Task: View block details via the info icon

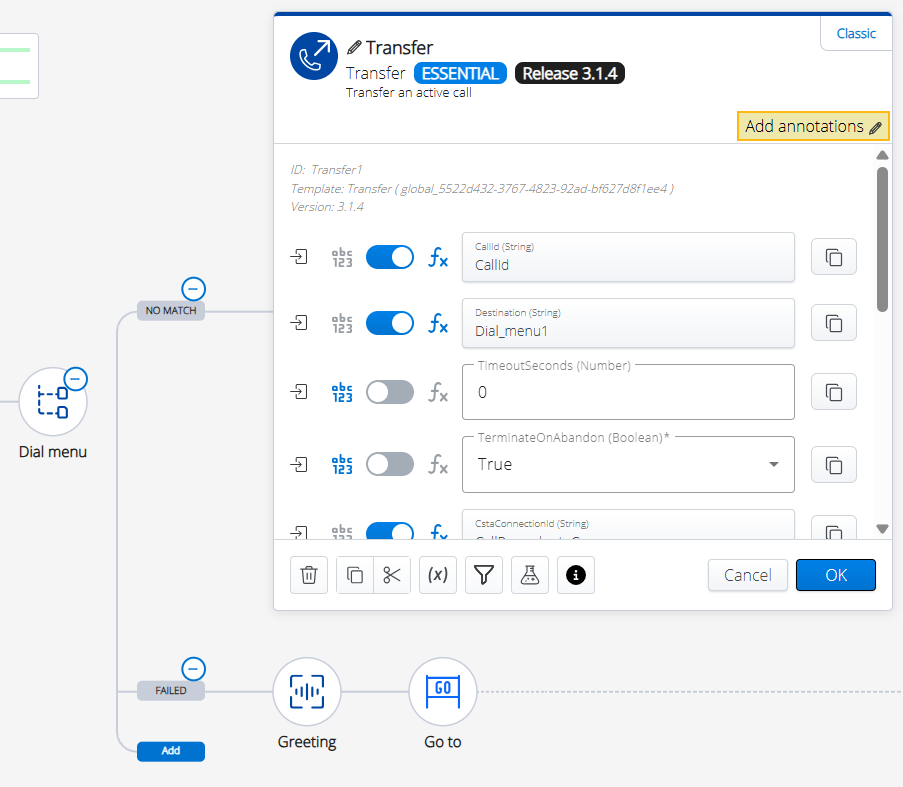Action: click(x=575, y=575)
